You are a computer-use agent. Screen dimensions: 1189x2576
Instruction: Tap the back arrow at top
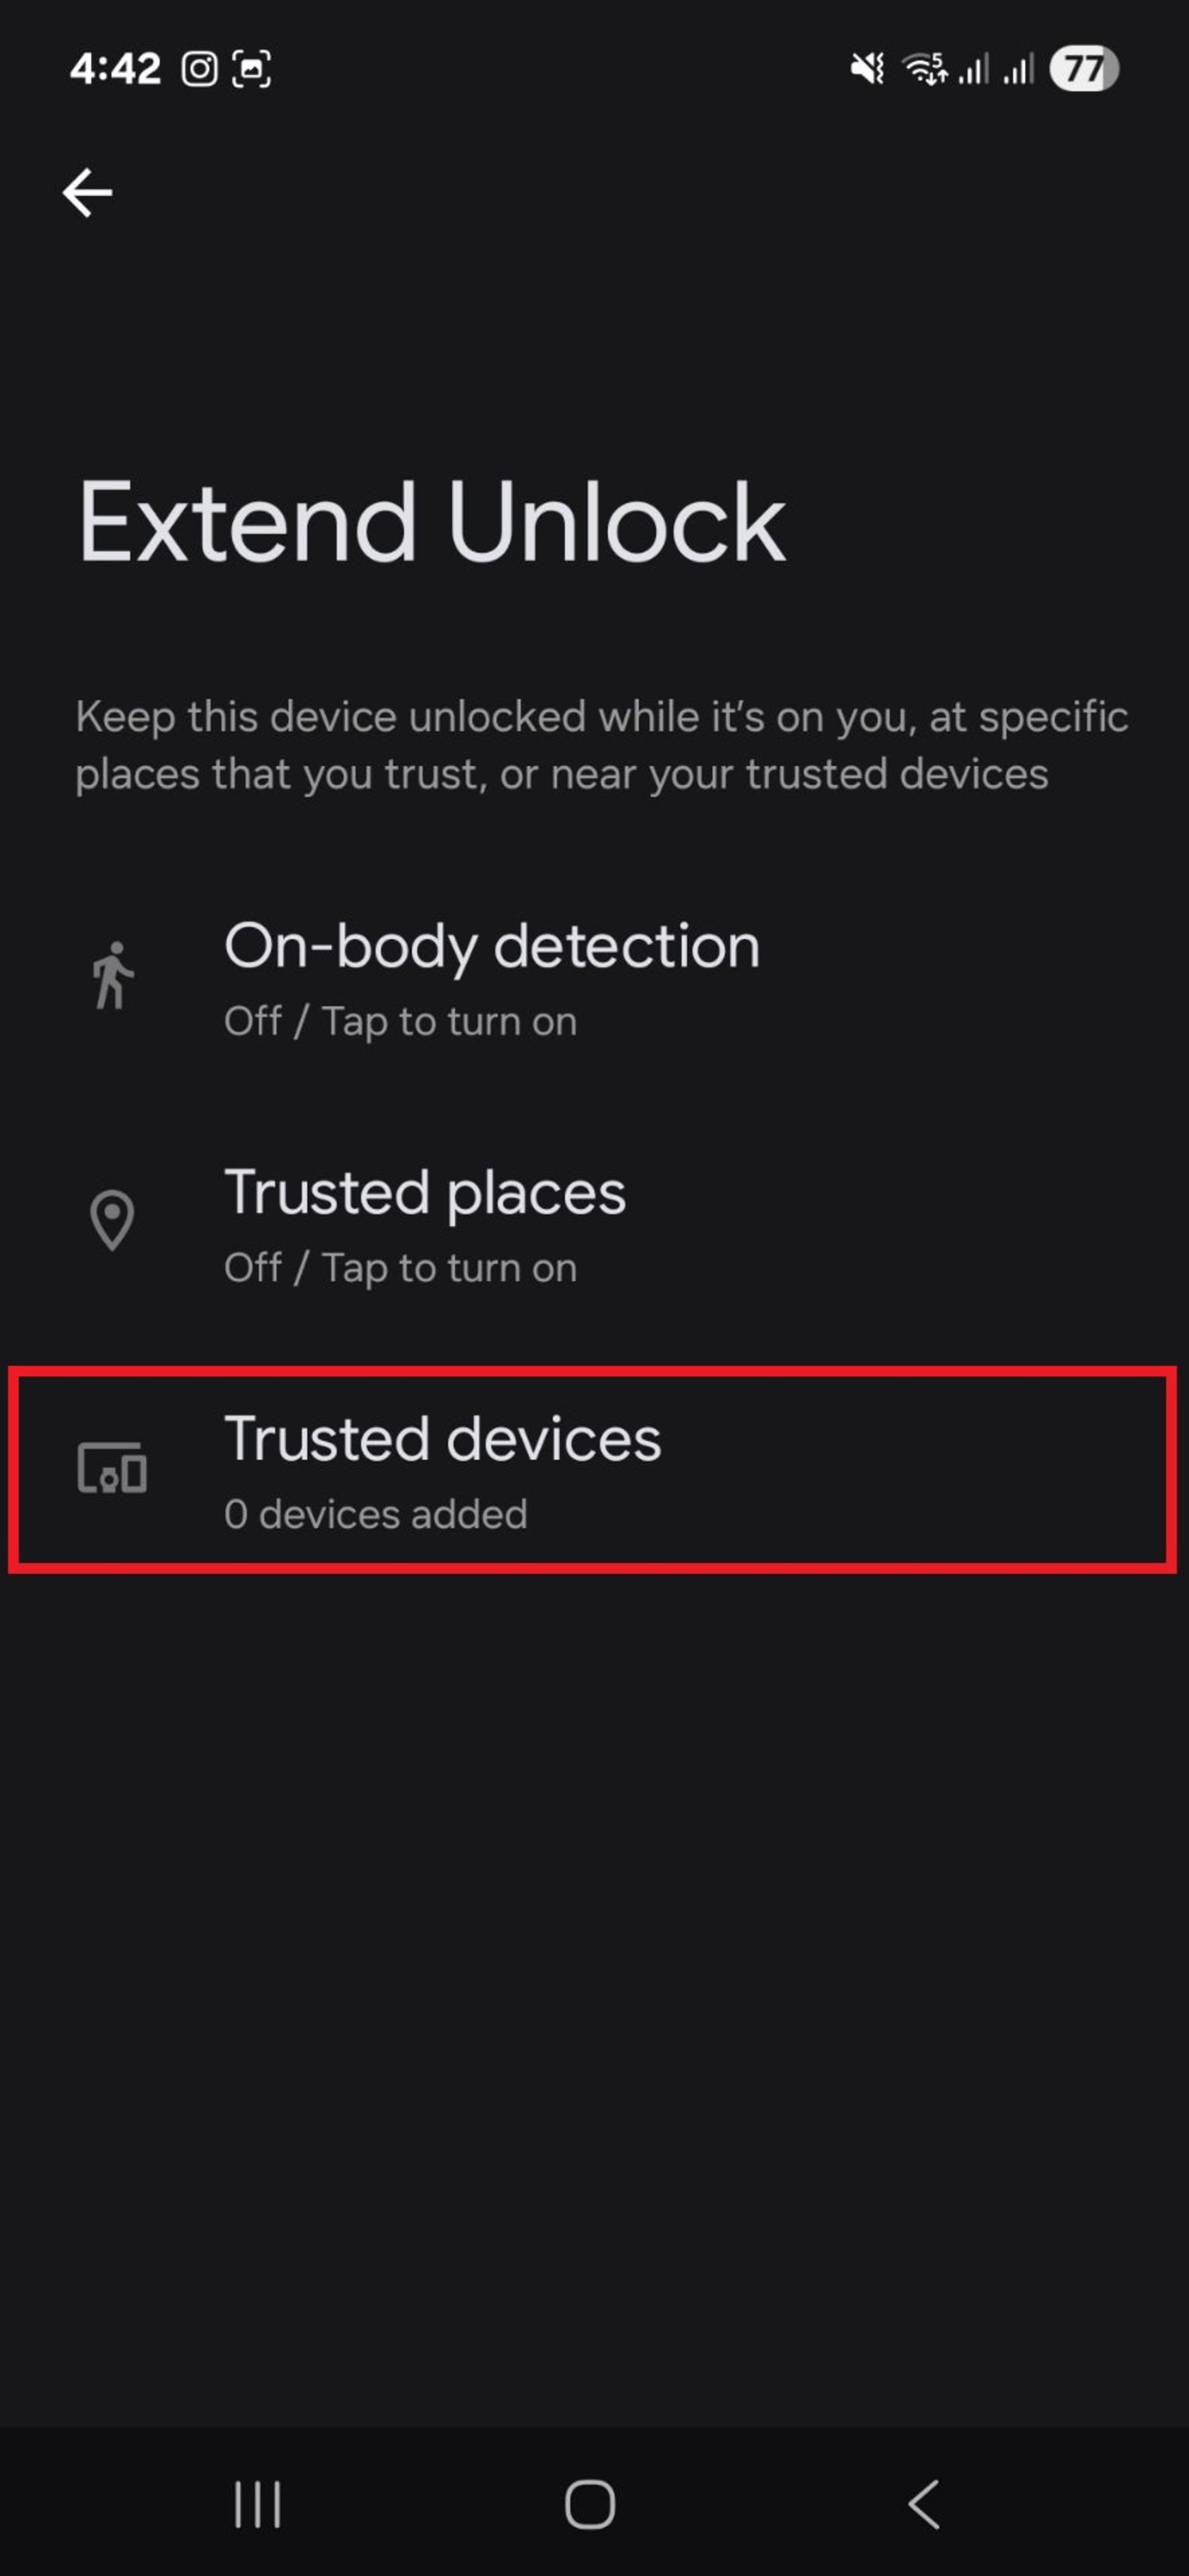87,192
